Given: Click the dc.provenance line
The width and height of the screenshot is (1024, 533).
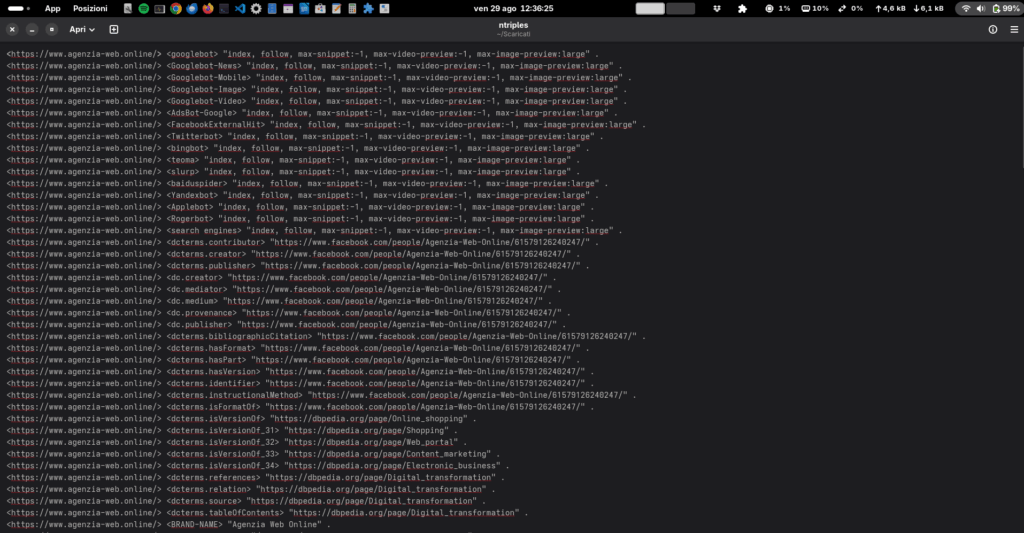Looking at the screenshot, I should (288, 313).
